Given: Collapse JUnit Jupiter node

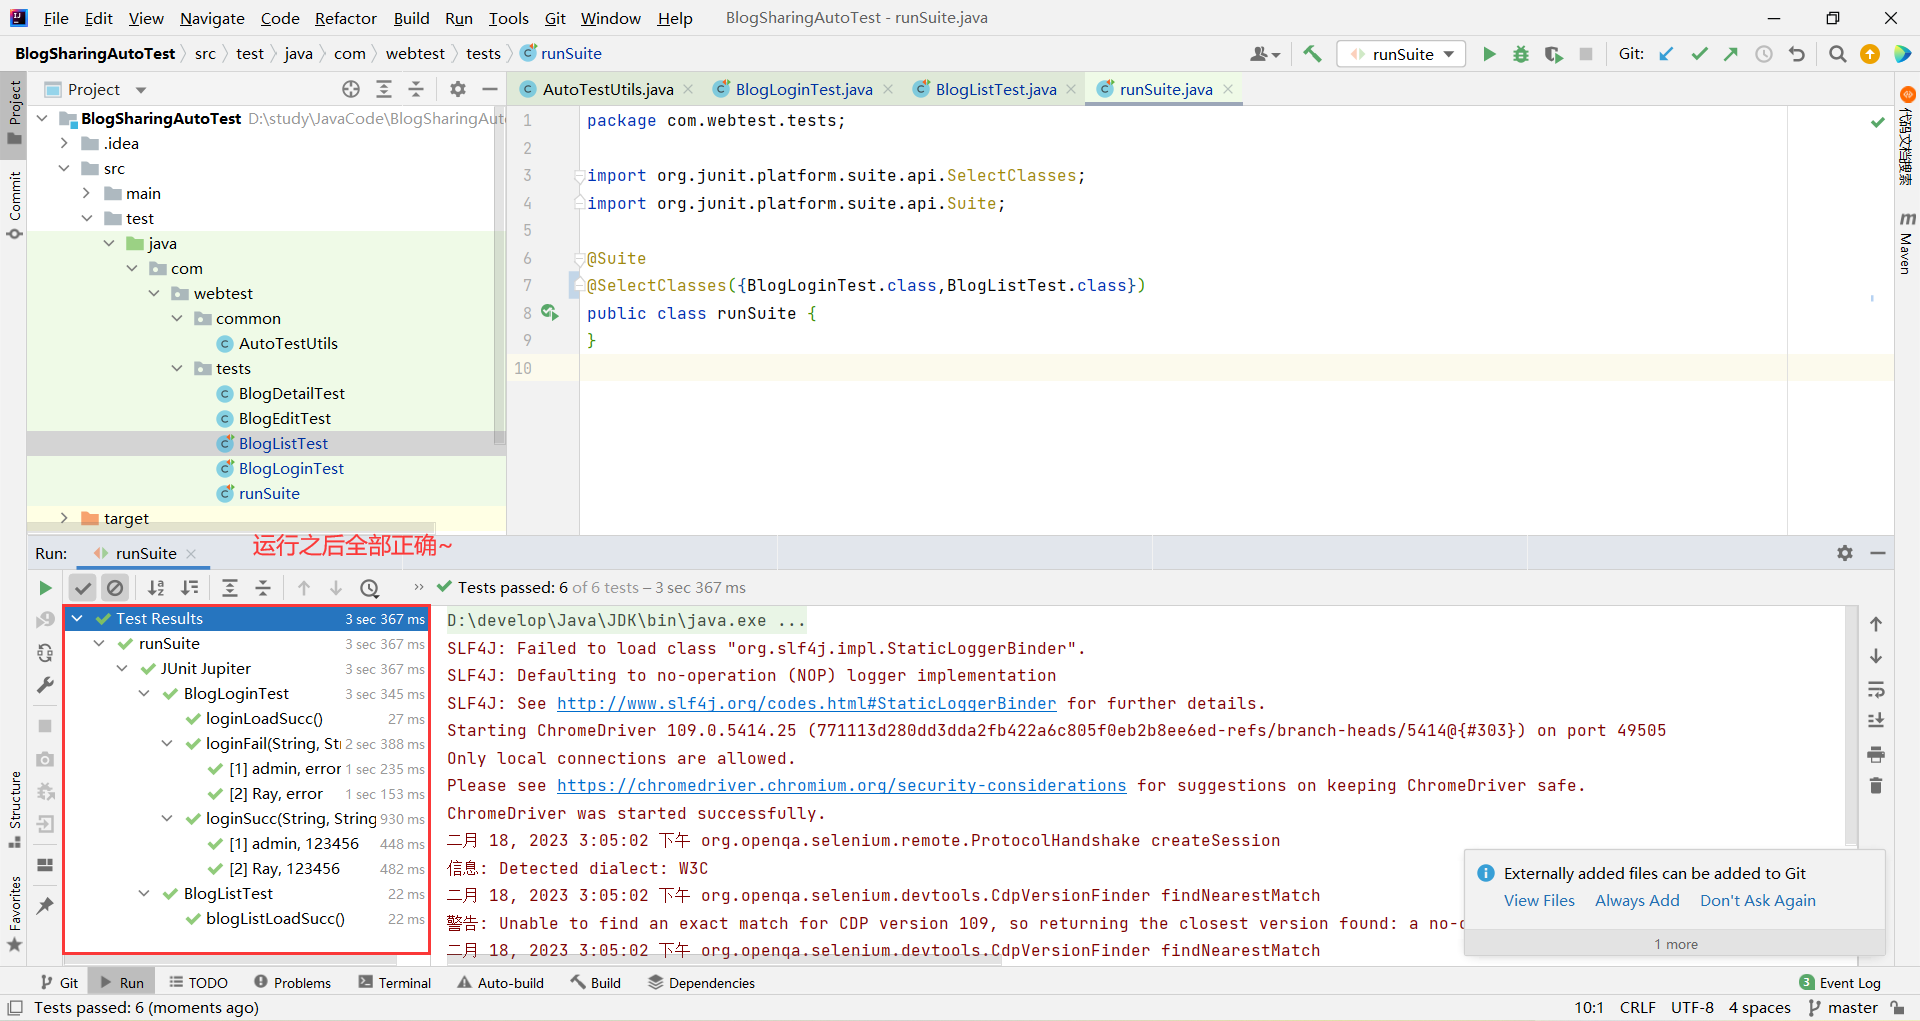Looking at the screenshot, I should coord(122,669).
